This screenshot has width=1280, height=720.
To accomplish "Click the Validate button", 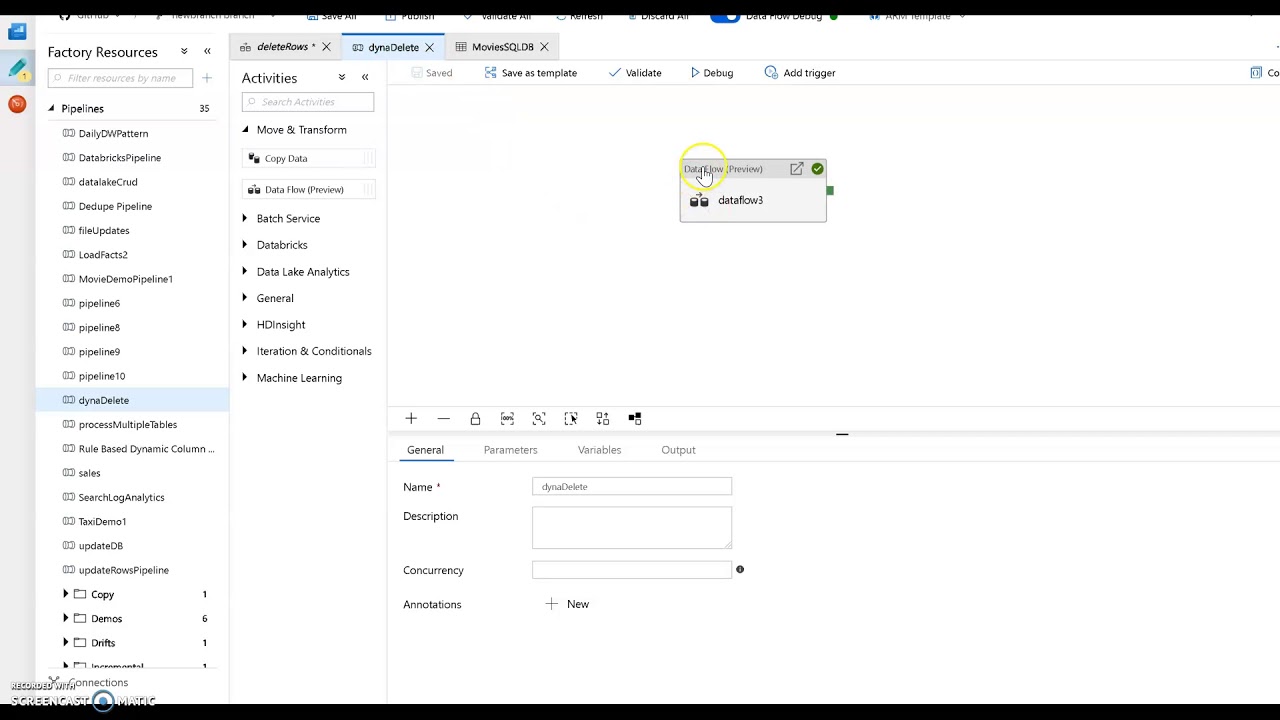I will pyautogui.click(x=635, y=73).
